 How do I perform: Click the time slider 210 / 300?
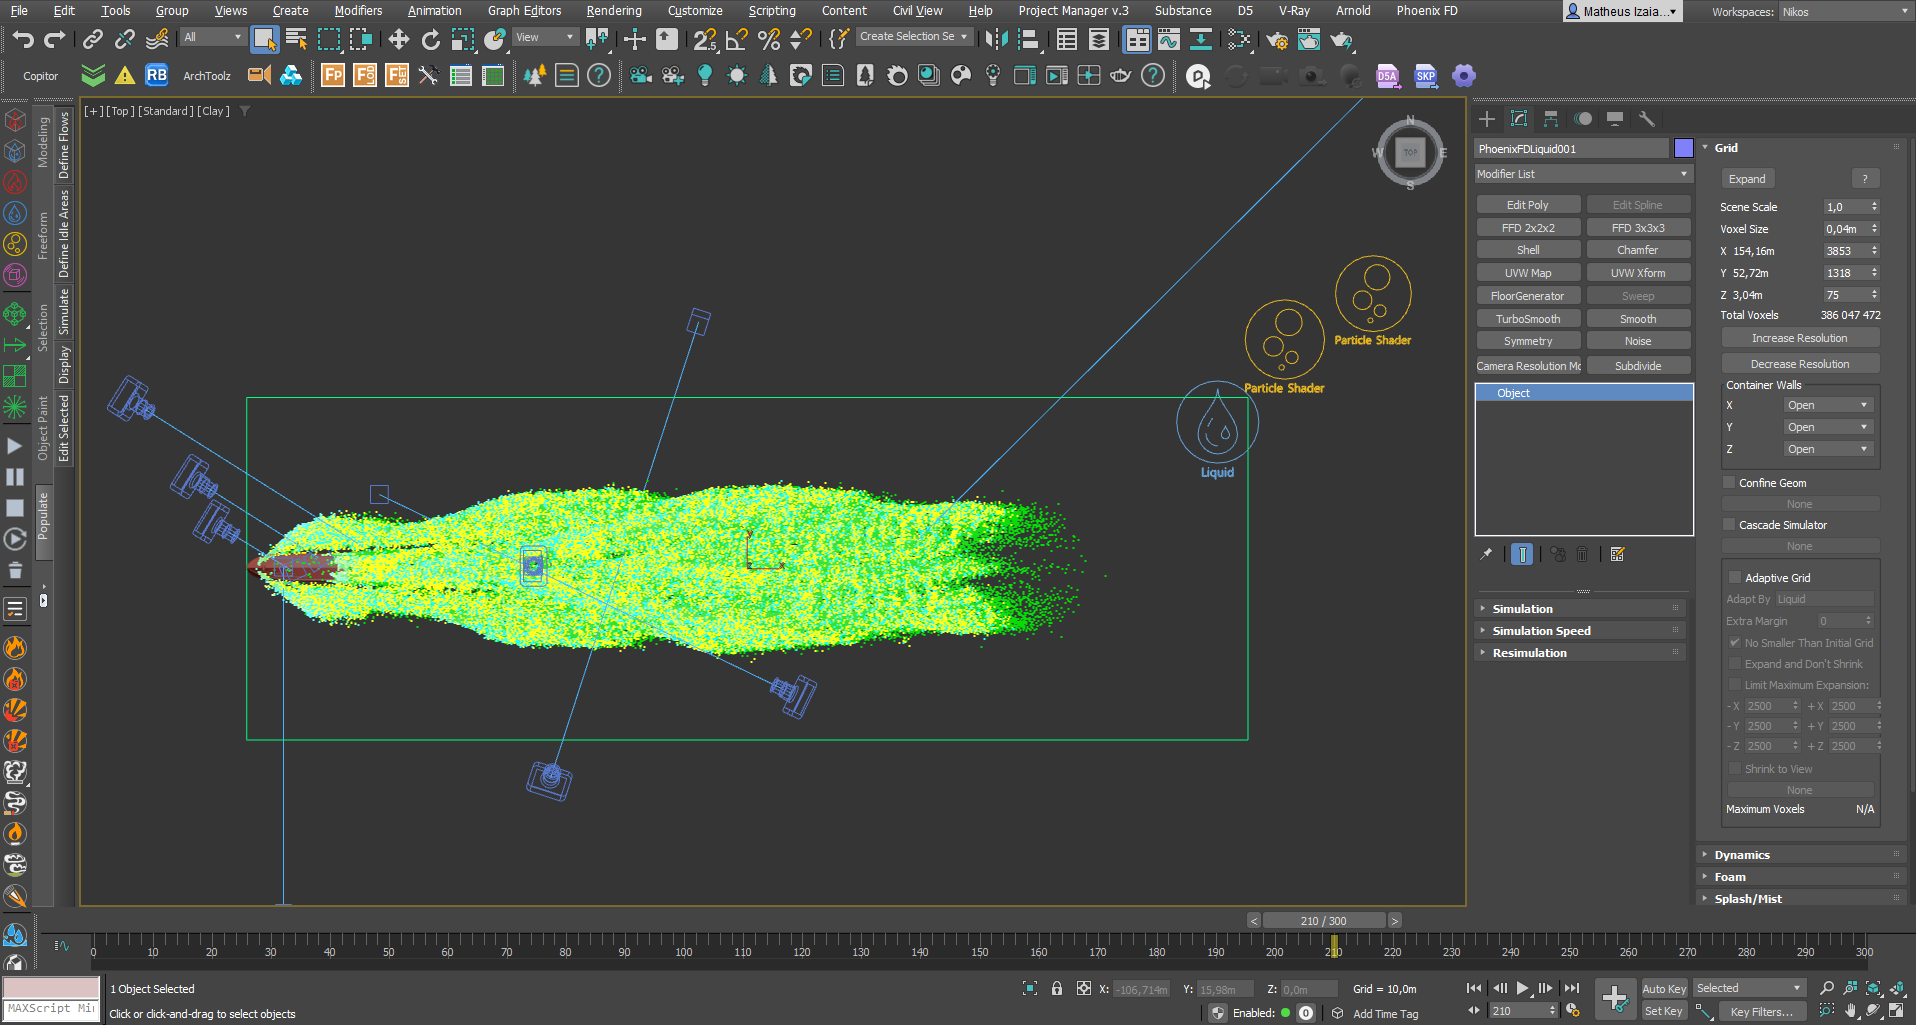(x=1324, y=921)
